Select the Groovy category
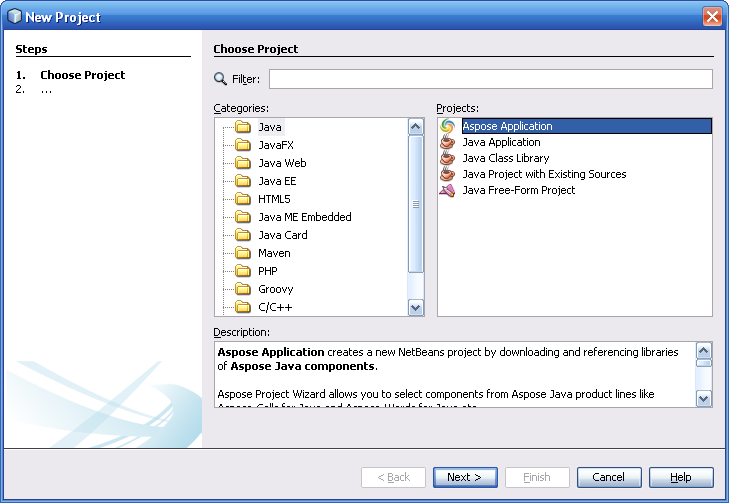 pos(276,289)
